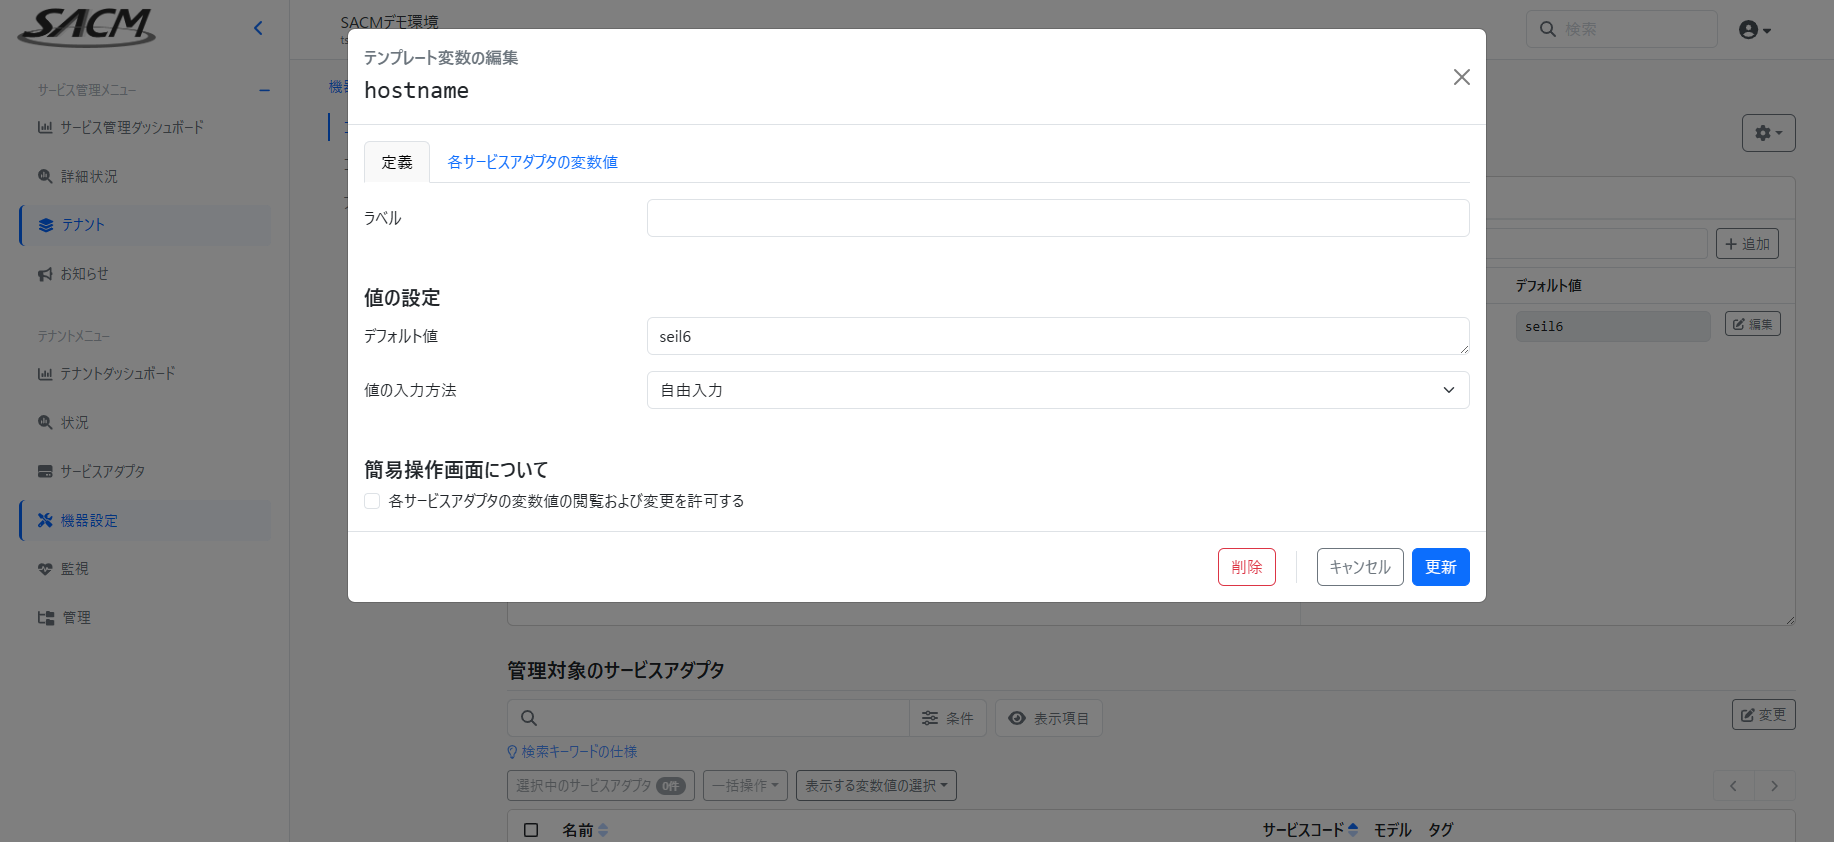The width and height of the screenshot is (1834, 842).
Task: Click the 更新 button
Action: 1440,567
